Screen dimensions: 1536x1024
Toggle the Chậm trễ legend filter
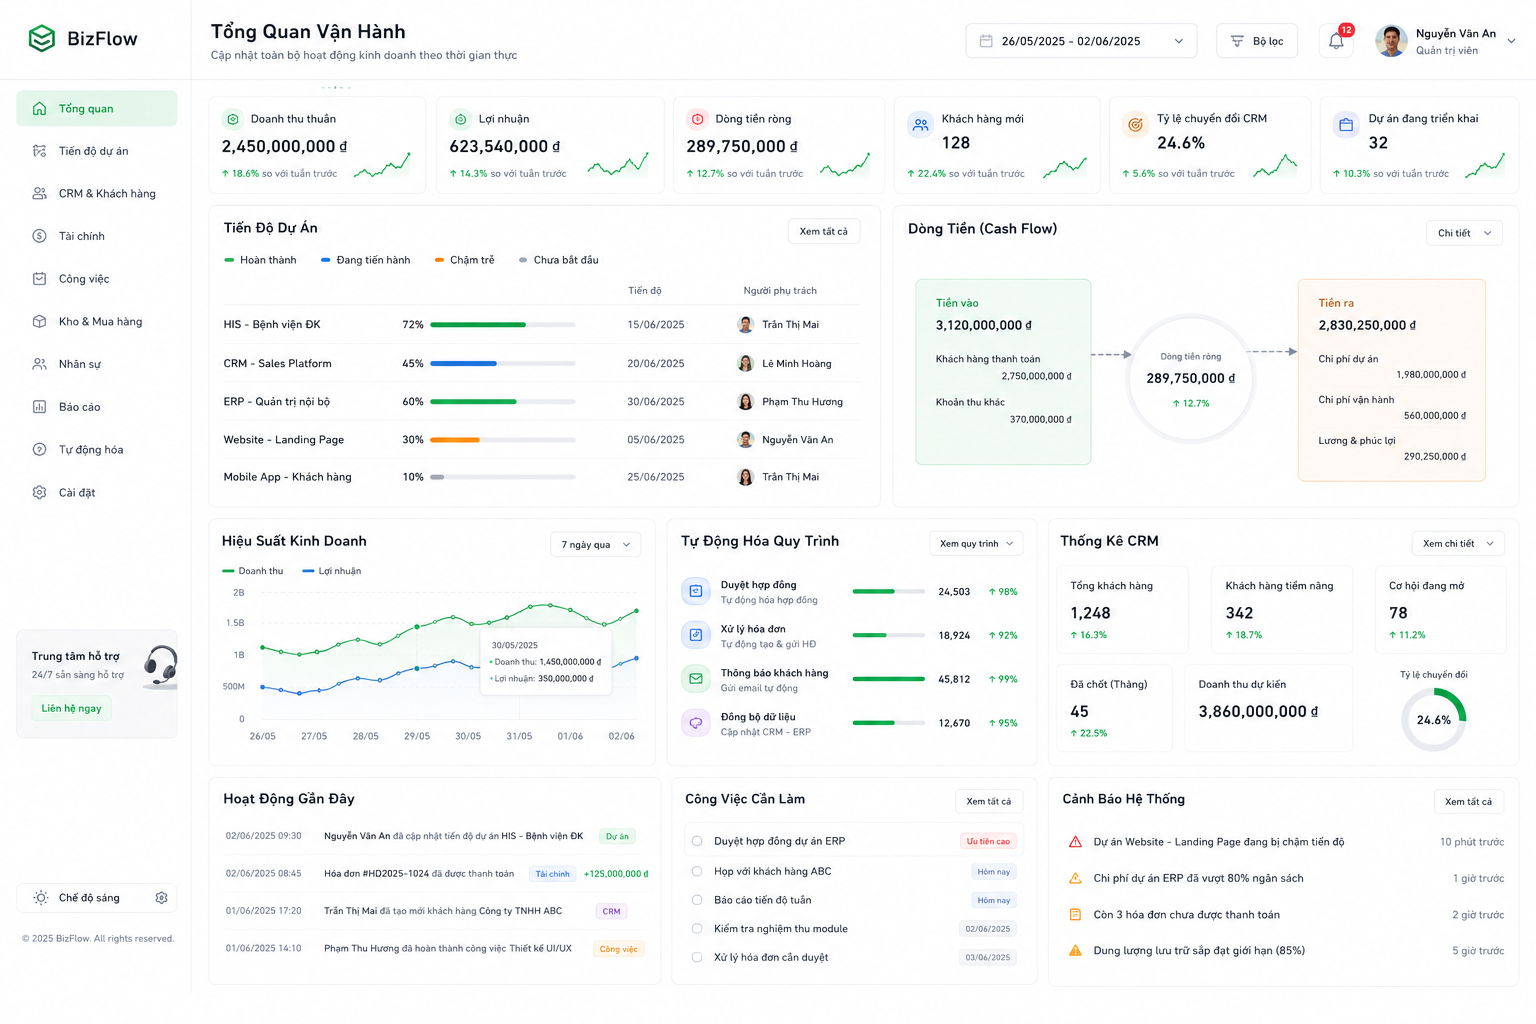pos(465,260)
